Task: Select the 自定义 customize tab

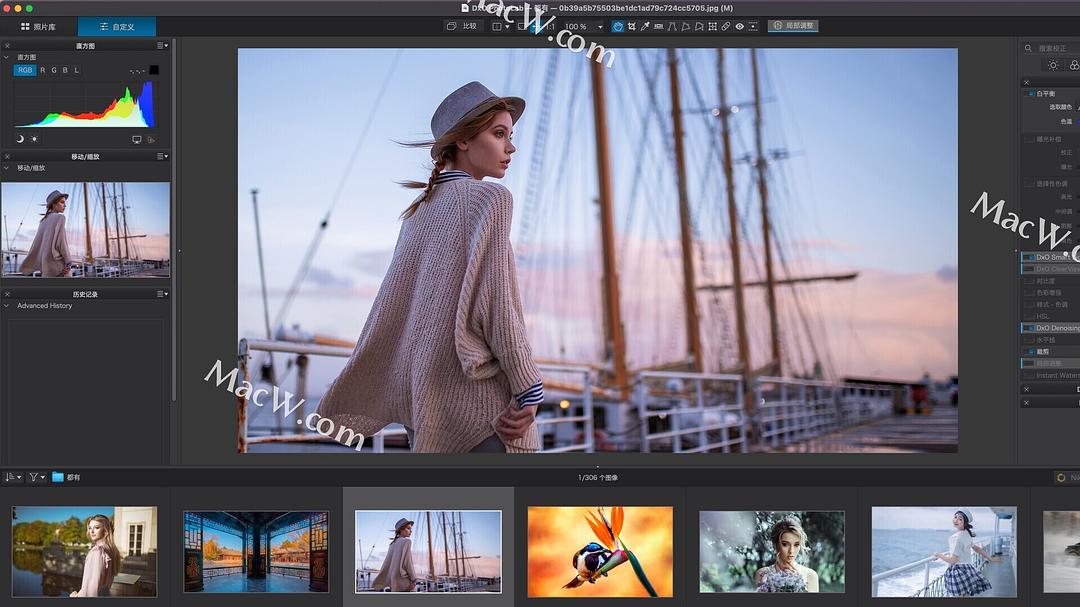Action: [117, 27]
